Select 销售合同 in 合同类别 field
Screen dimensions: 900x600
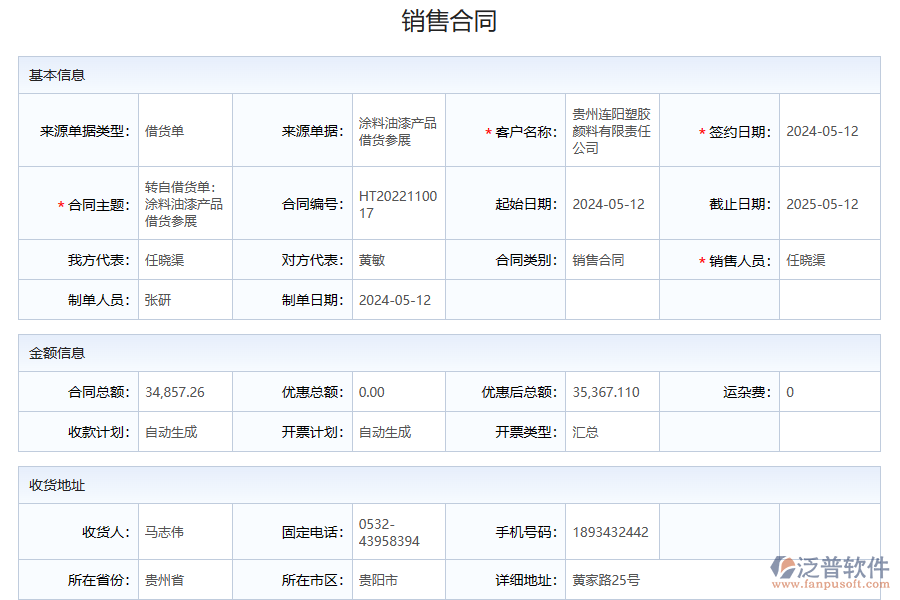pos(598,259)
